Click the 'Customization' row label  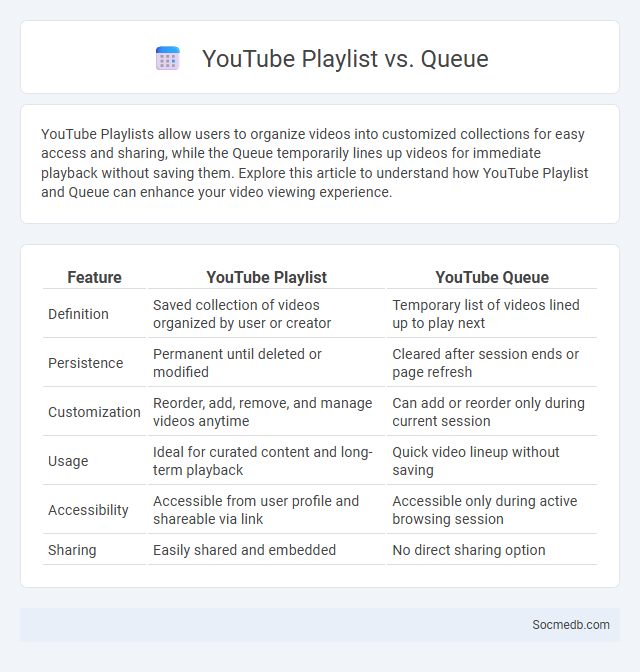pyautogui.click(x=94, y=411)
